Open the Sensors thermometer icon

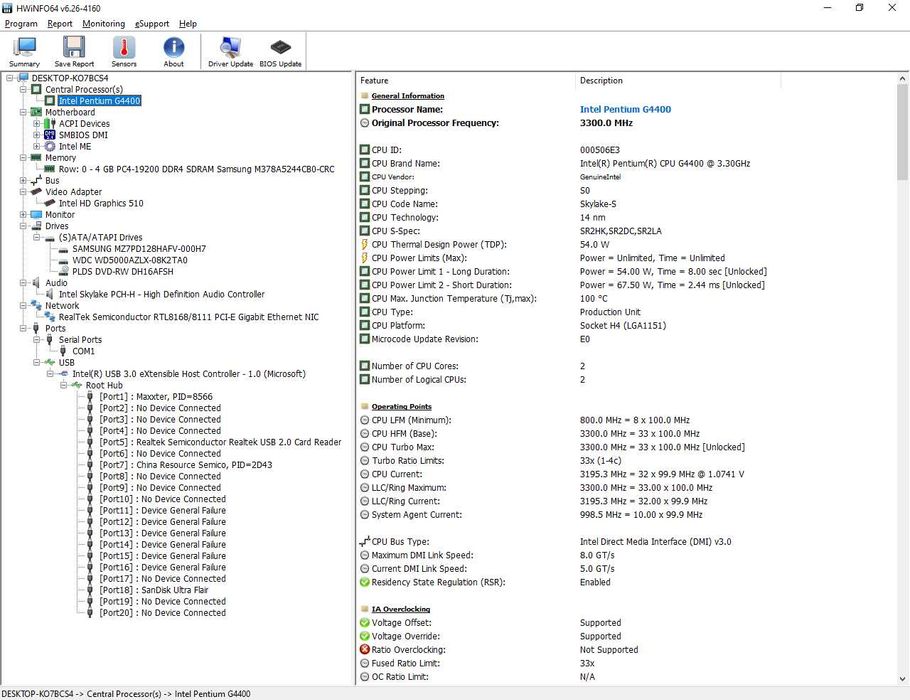124,52
